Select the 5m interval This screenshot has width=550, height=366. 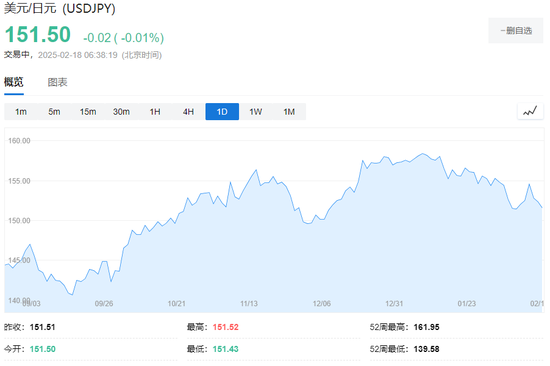[54, 112]
